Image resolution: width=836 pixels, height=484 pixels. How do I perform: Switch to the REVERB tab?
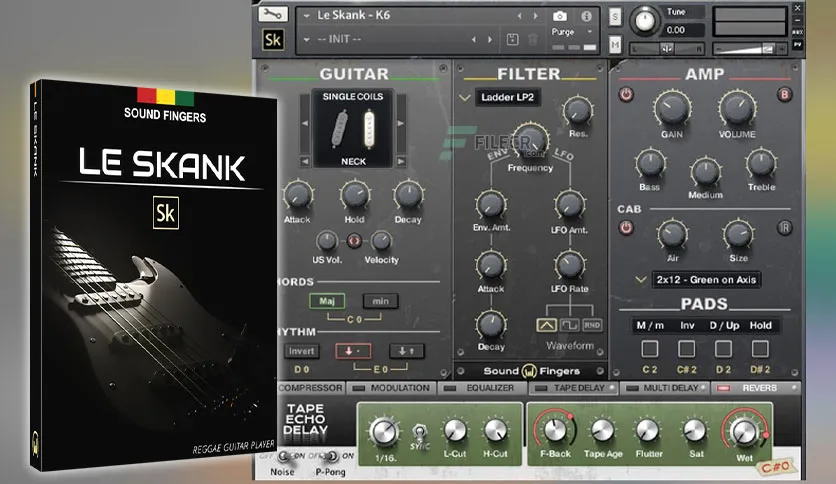755,388
